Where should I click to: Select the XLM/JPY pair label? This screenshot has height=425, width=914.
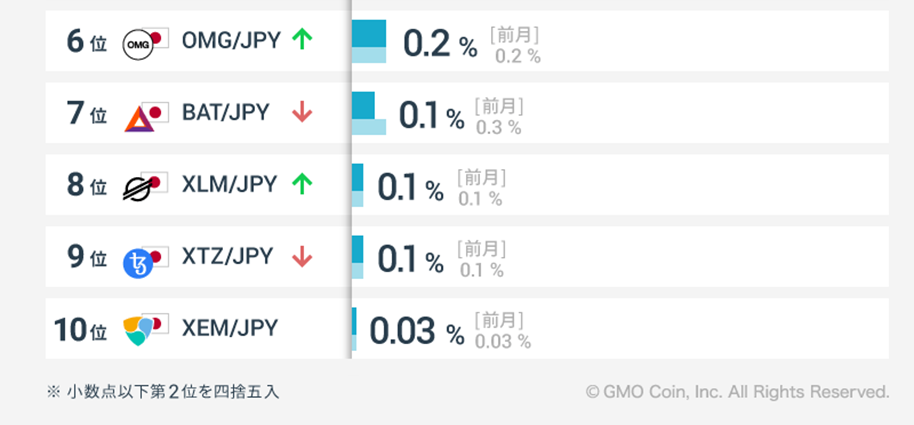[229, 184]
